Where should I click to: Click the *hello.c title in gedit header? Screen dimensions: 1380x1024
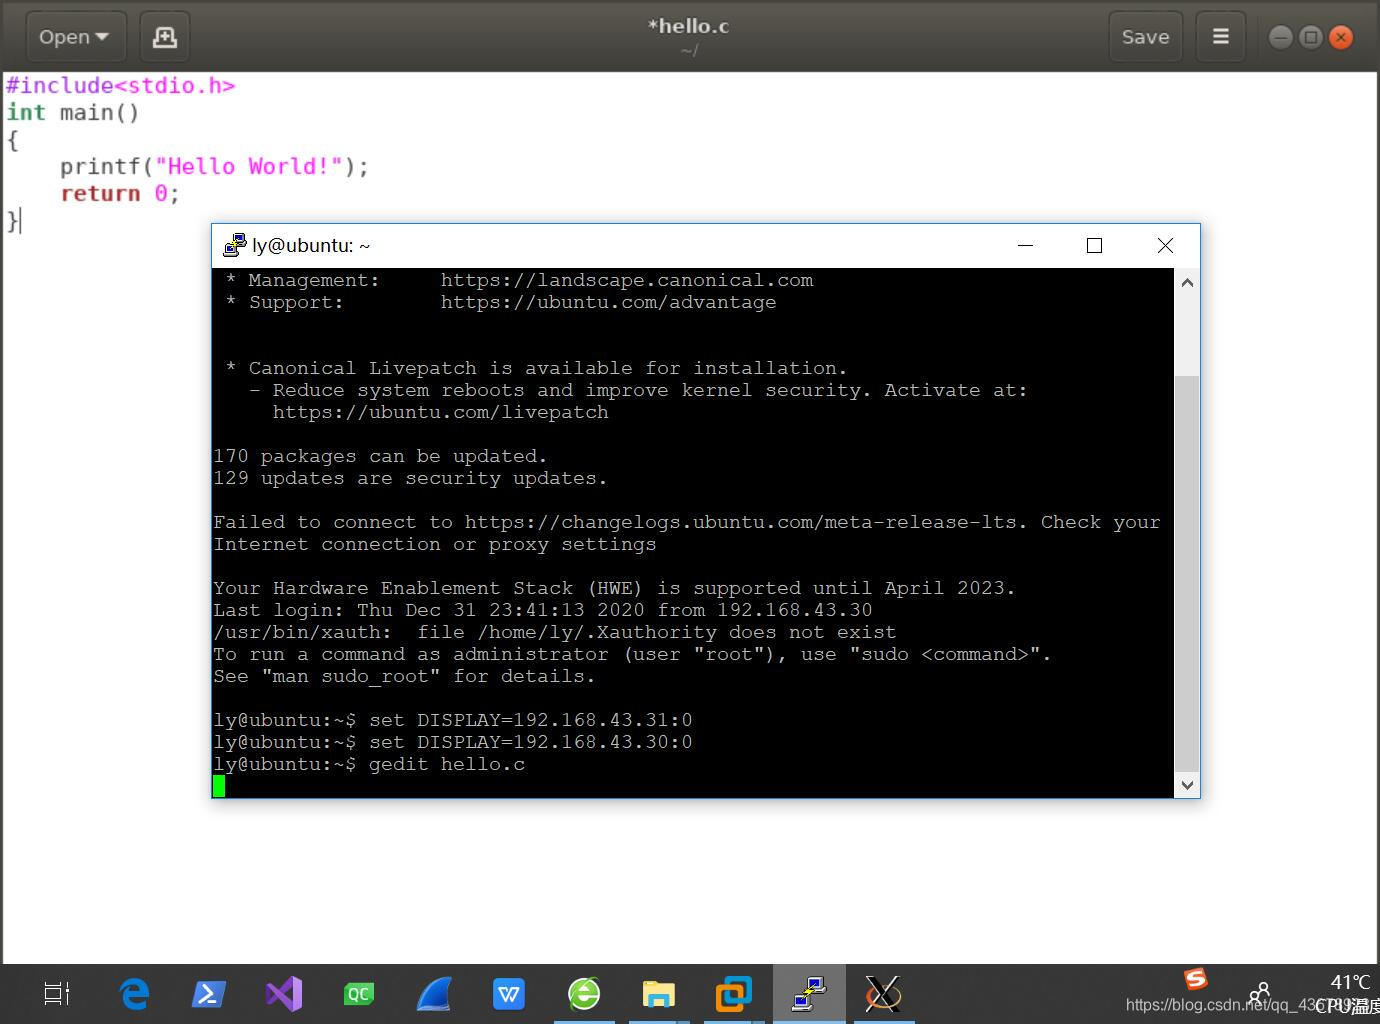tap(689, 26)
